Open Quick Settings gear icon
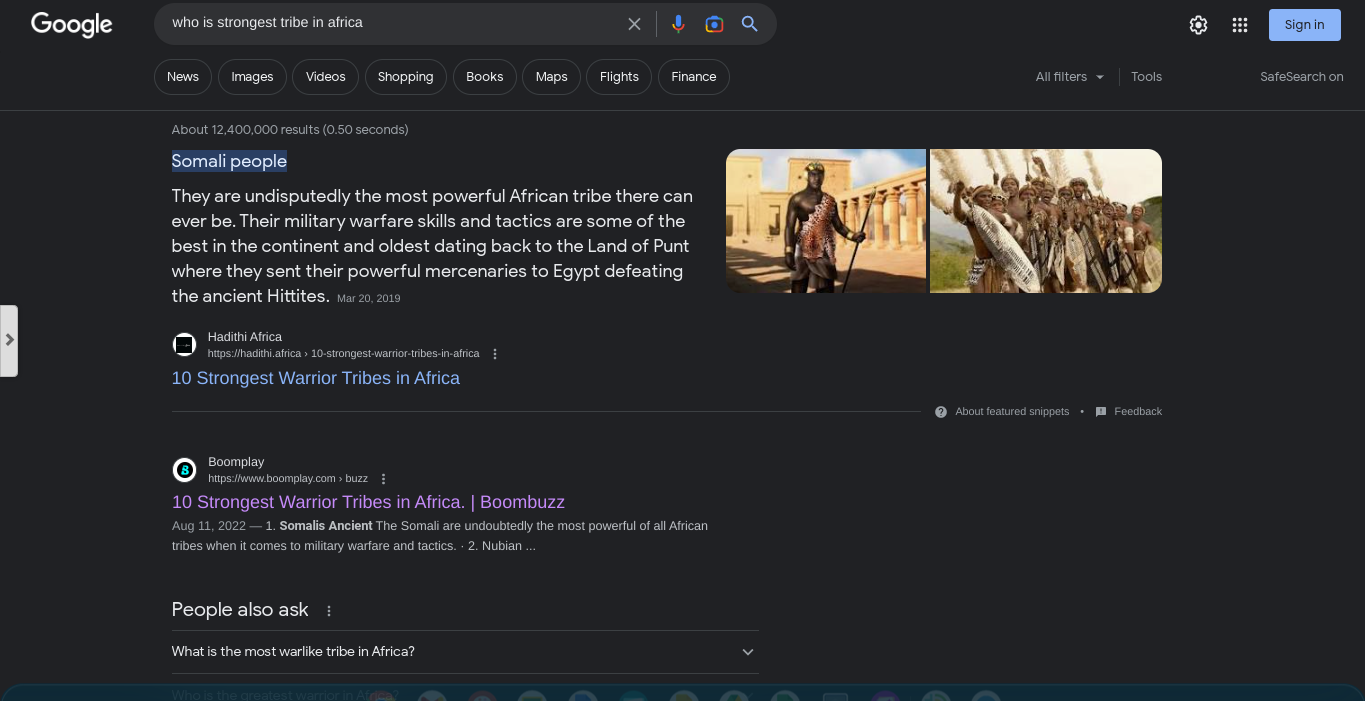 tap(1198, 25)
